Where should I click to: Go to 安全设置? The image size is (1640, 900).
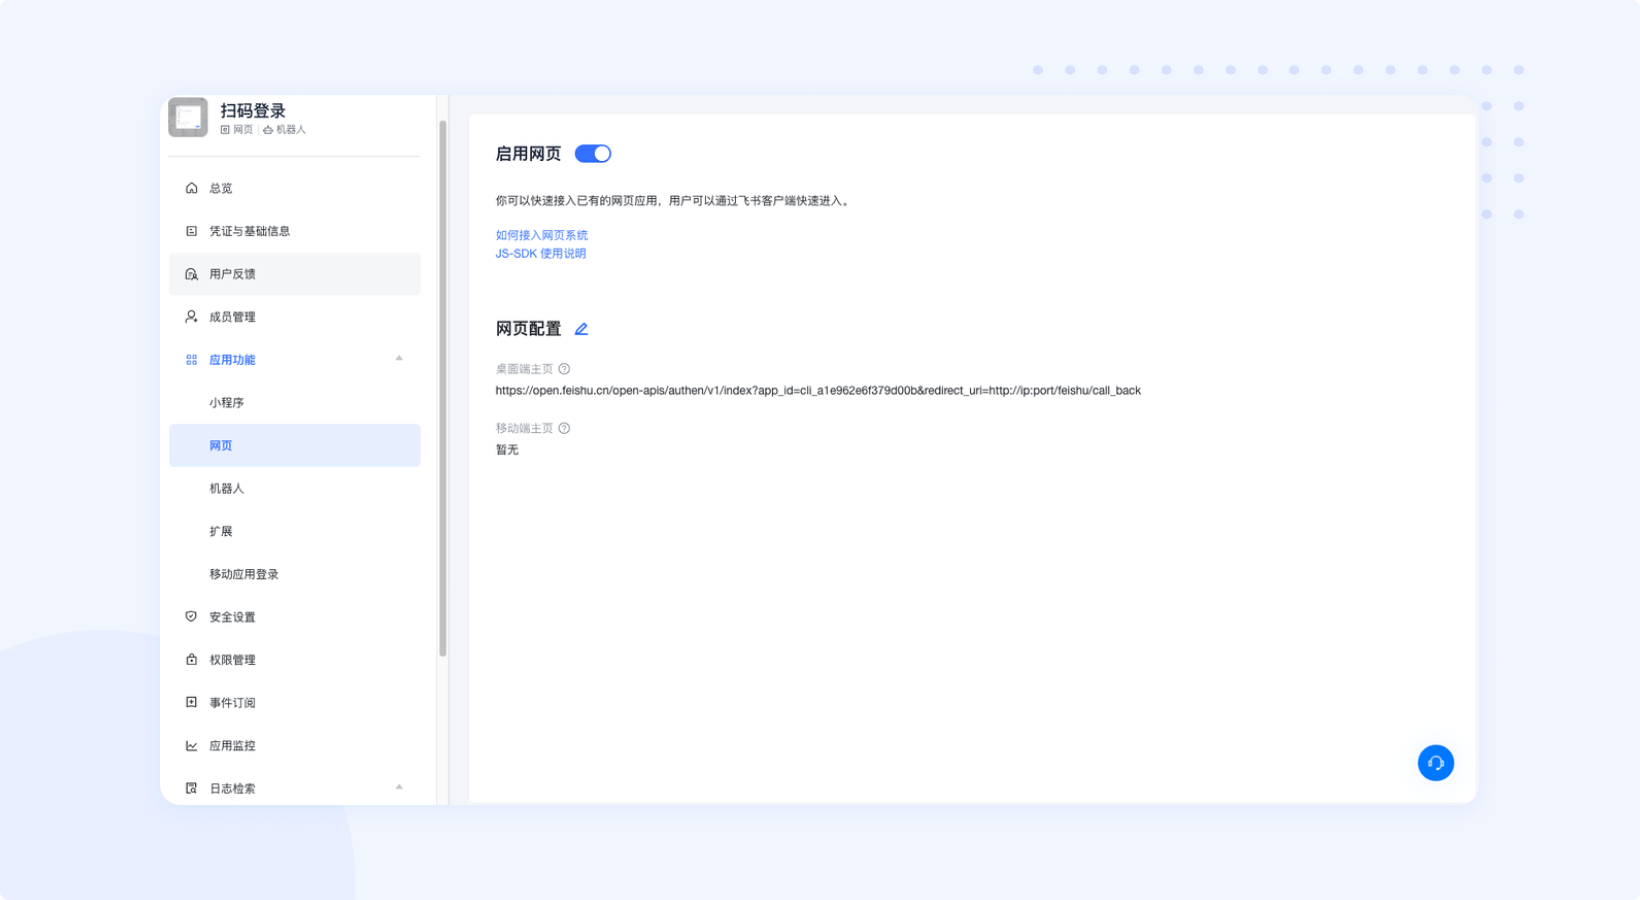pos(294,617)
